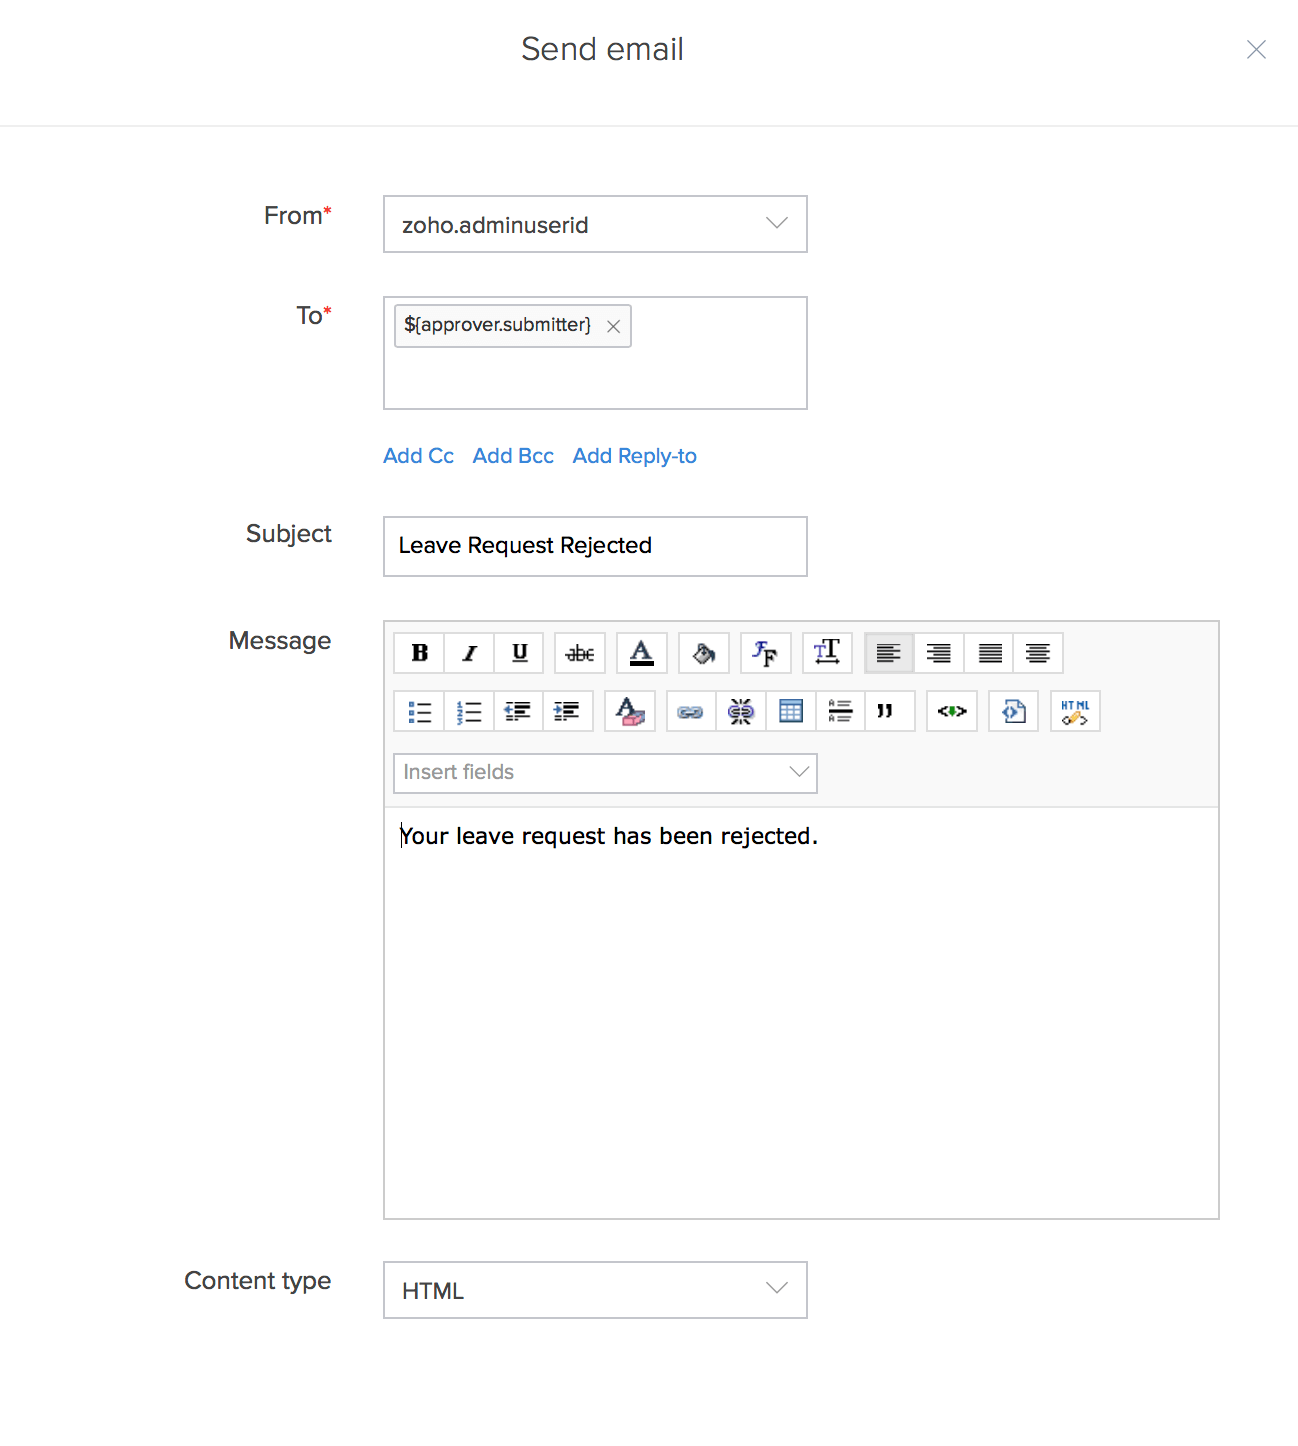Insert a table into the message
1298x1446 pixels.
pyautogui.click(x=791, y=711)
